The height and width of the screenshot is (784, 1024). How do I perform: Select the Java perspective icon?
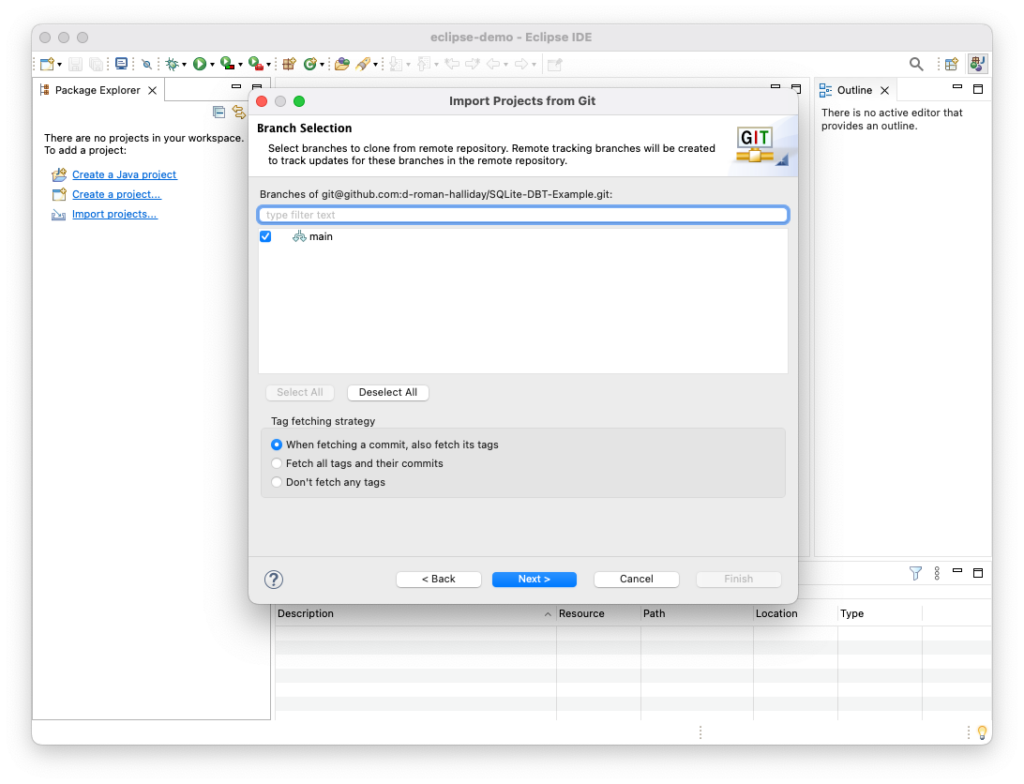click(978, 64)
